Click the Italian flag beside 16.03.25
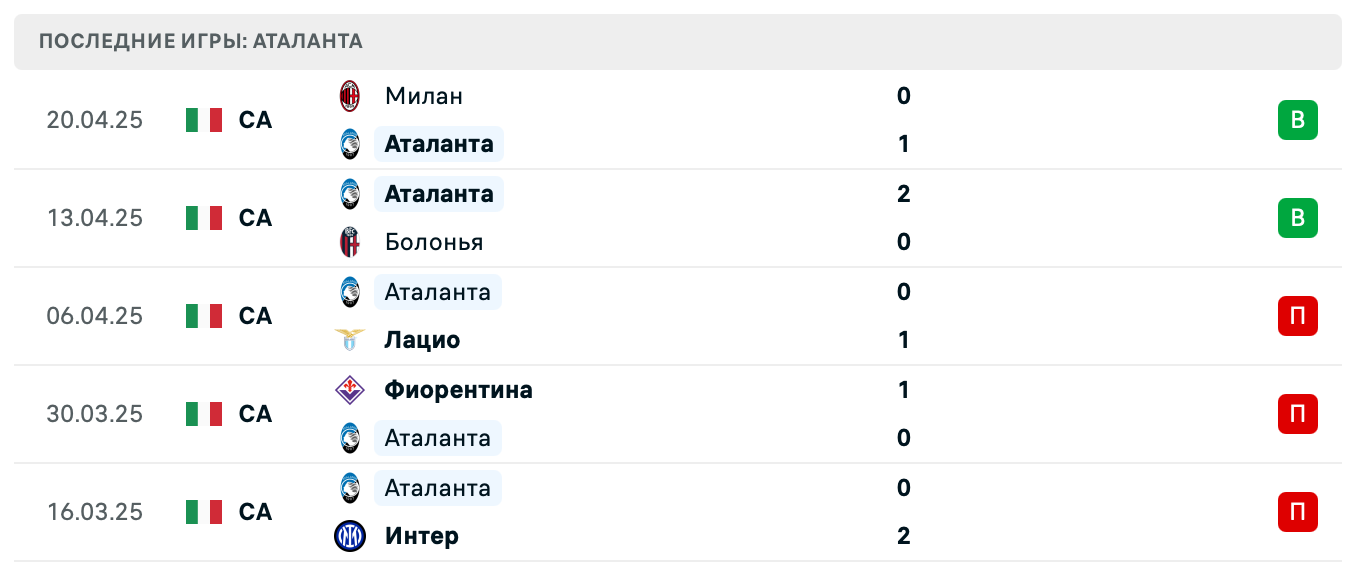The height and width of the screenshot is (576, 1358). point(203,511)
